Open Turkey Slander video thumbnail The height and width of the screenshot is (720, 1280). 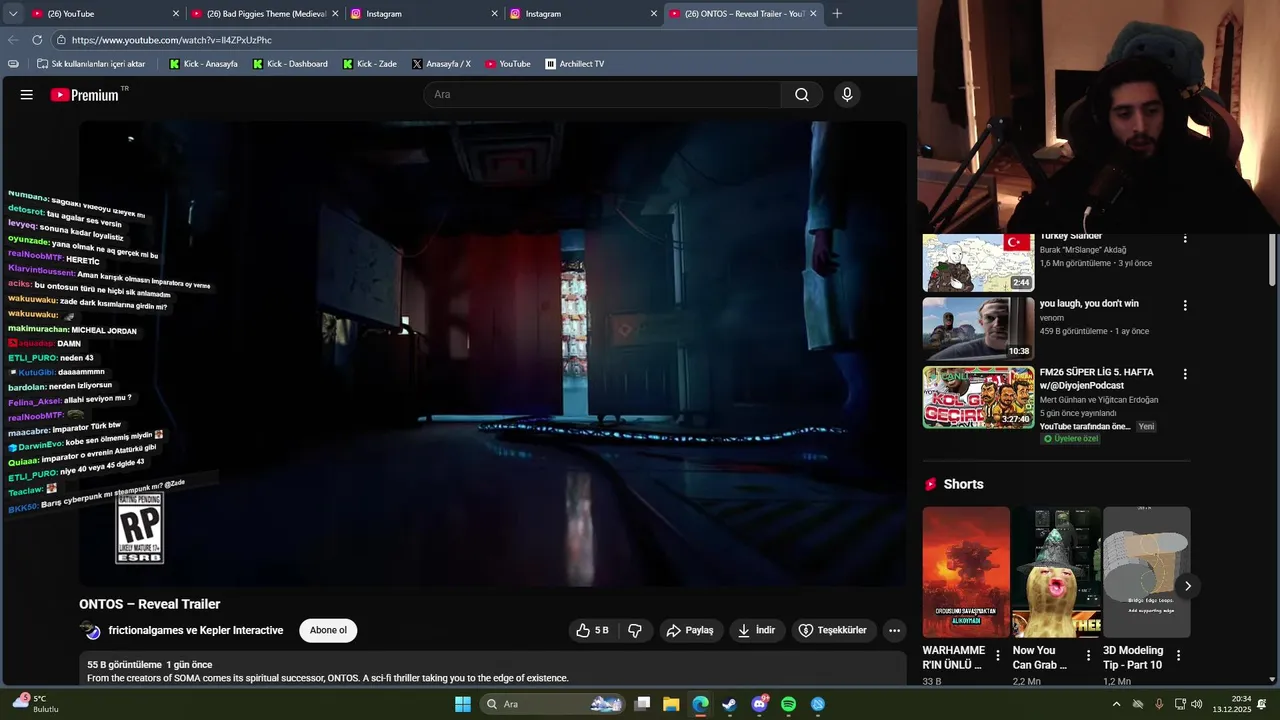pos(978,262)
